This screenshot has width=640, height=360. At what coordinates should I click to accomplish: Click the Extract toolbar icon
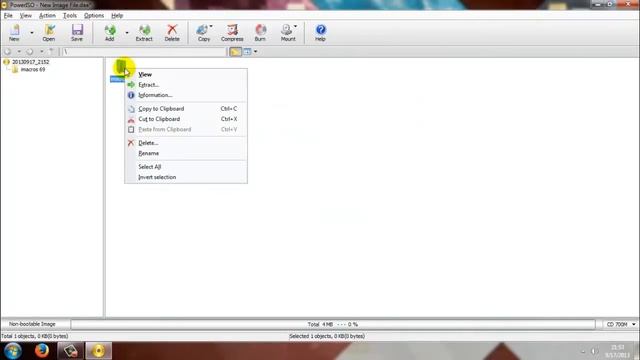point(144,33)
